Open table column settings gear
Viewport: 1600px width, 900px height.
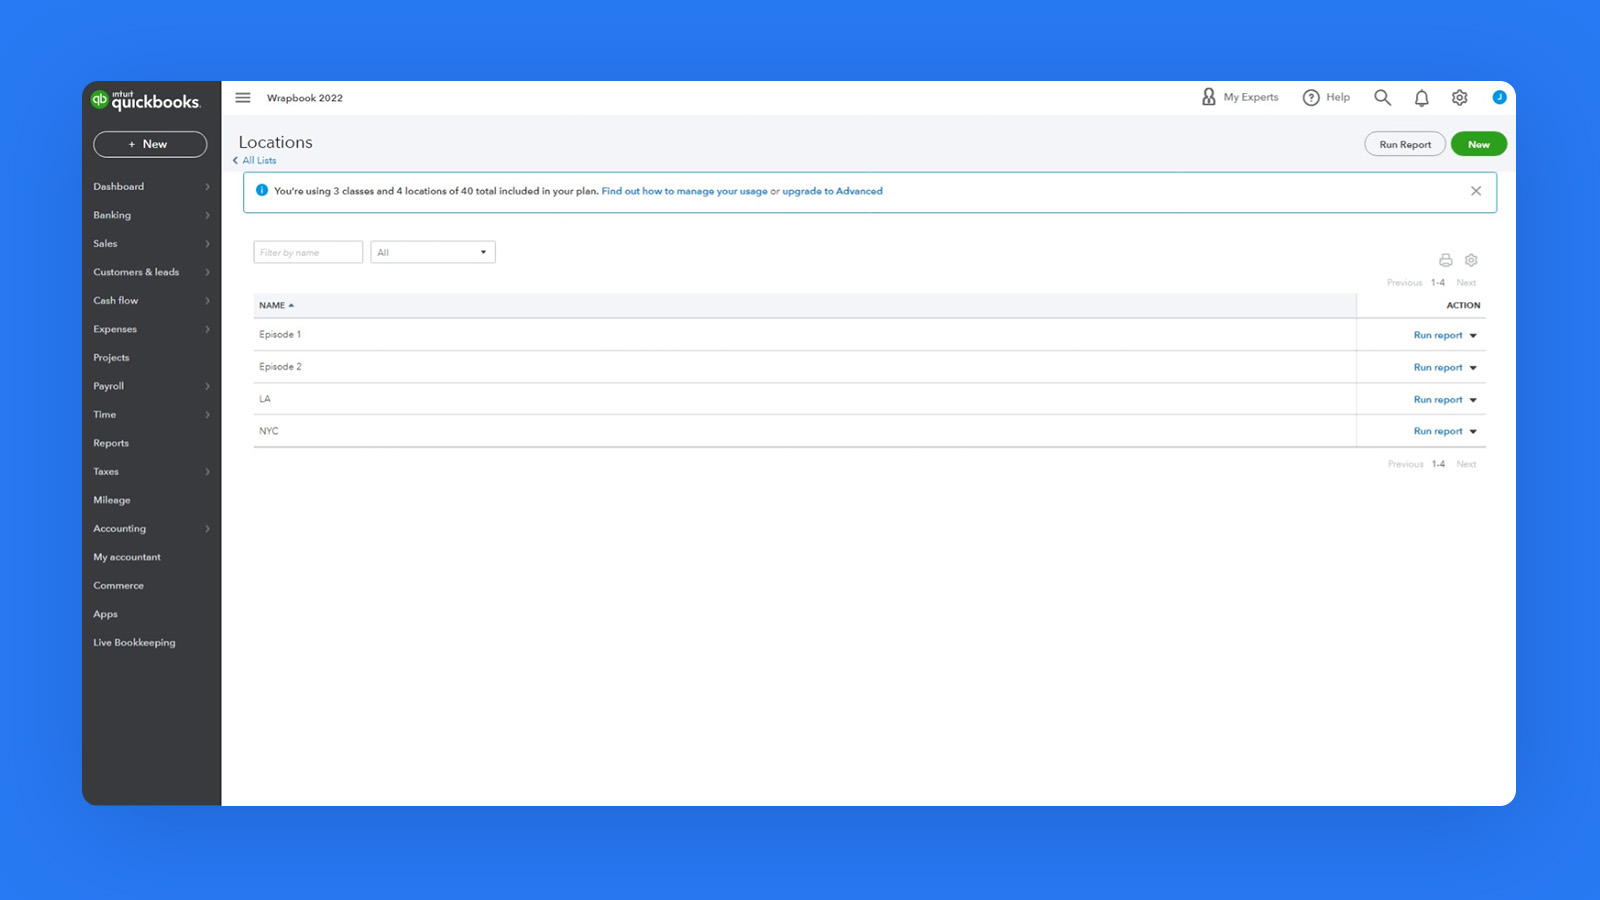[x=1470, y=259]
